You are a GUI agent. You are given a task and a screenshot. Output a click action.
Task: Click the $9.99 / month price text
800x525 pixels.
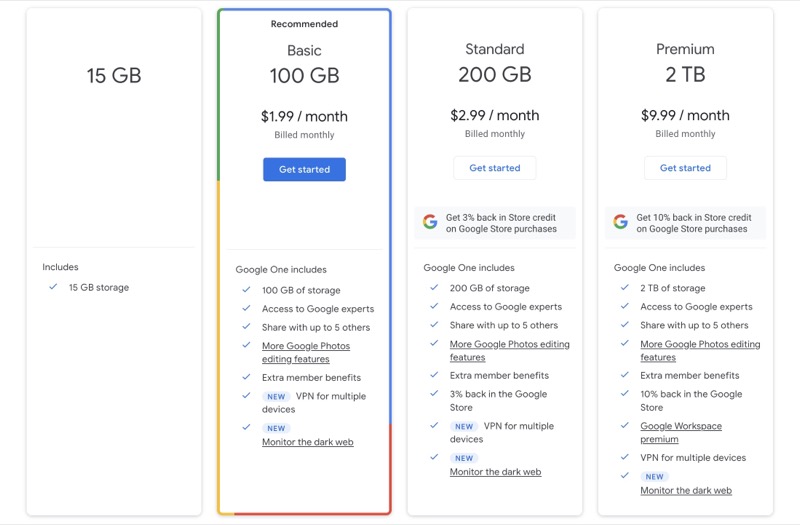tap(685, 115)
